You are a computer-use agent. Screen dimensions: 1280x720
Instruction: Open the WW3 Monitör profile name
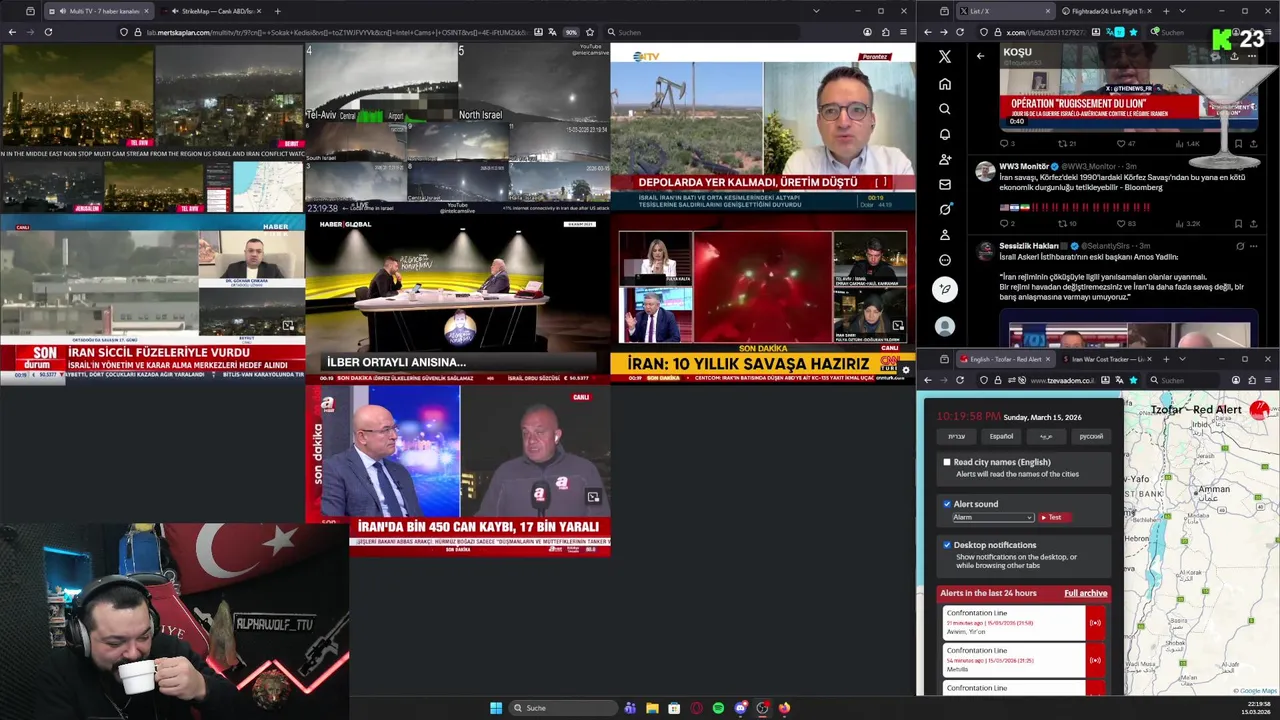coord(1024,166)
